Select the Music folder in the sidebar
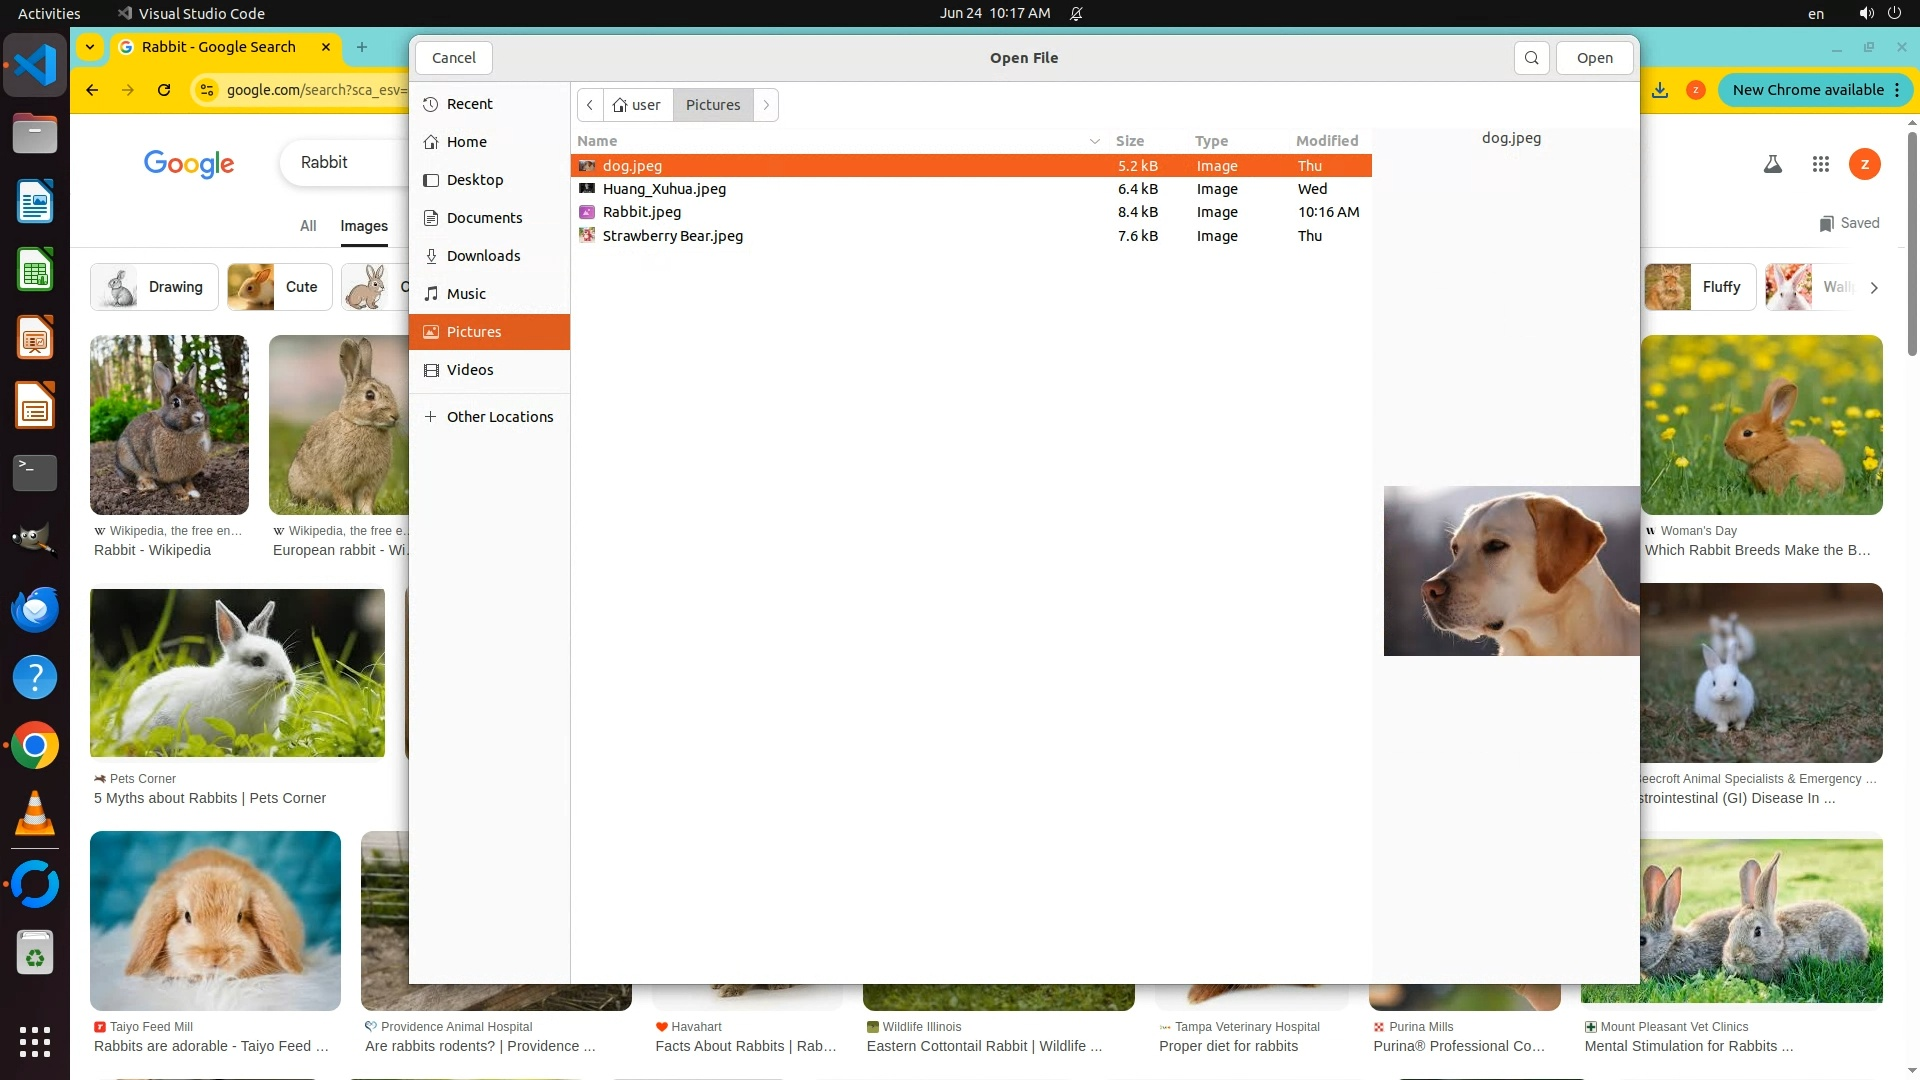The image size is (1920, 1080). 466,294
